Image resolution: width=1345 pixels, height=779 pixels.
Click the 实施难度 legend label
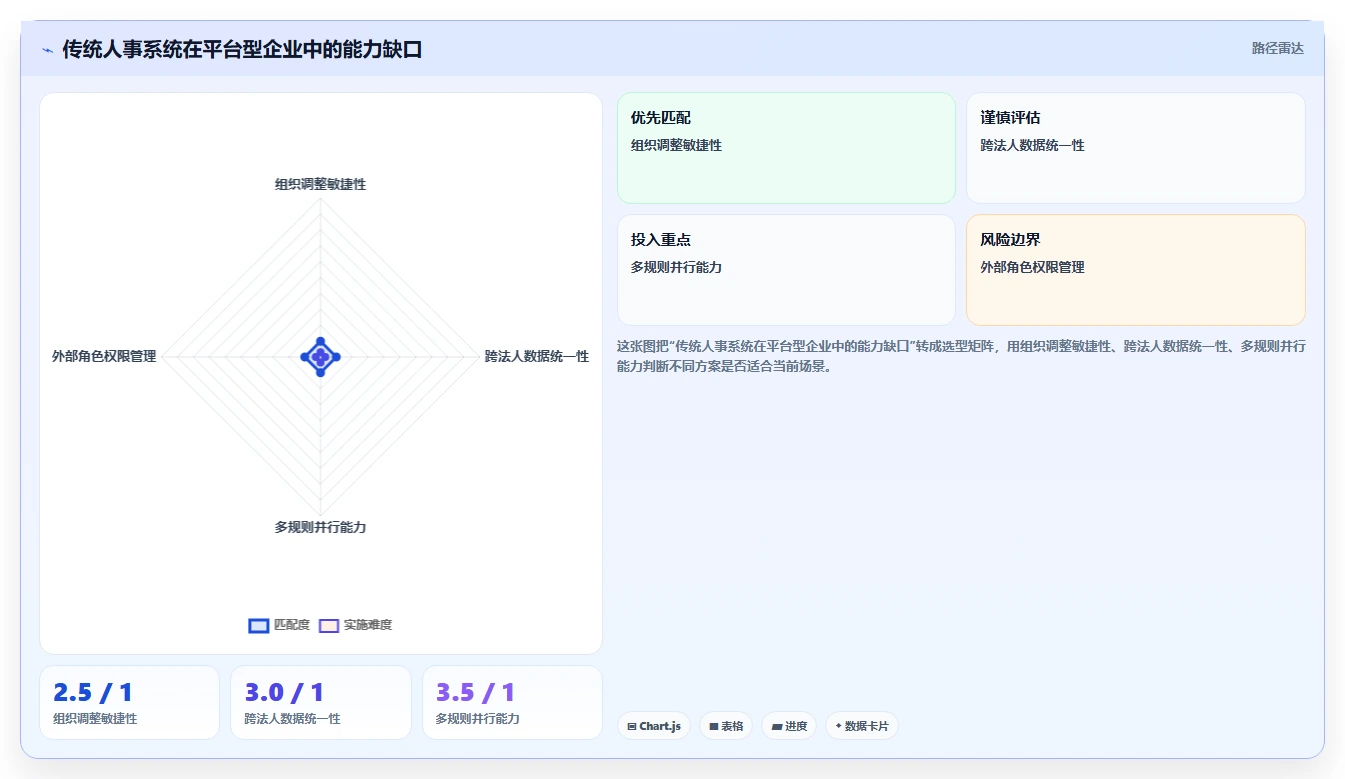pos(368,625)
